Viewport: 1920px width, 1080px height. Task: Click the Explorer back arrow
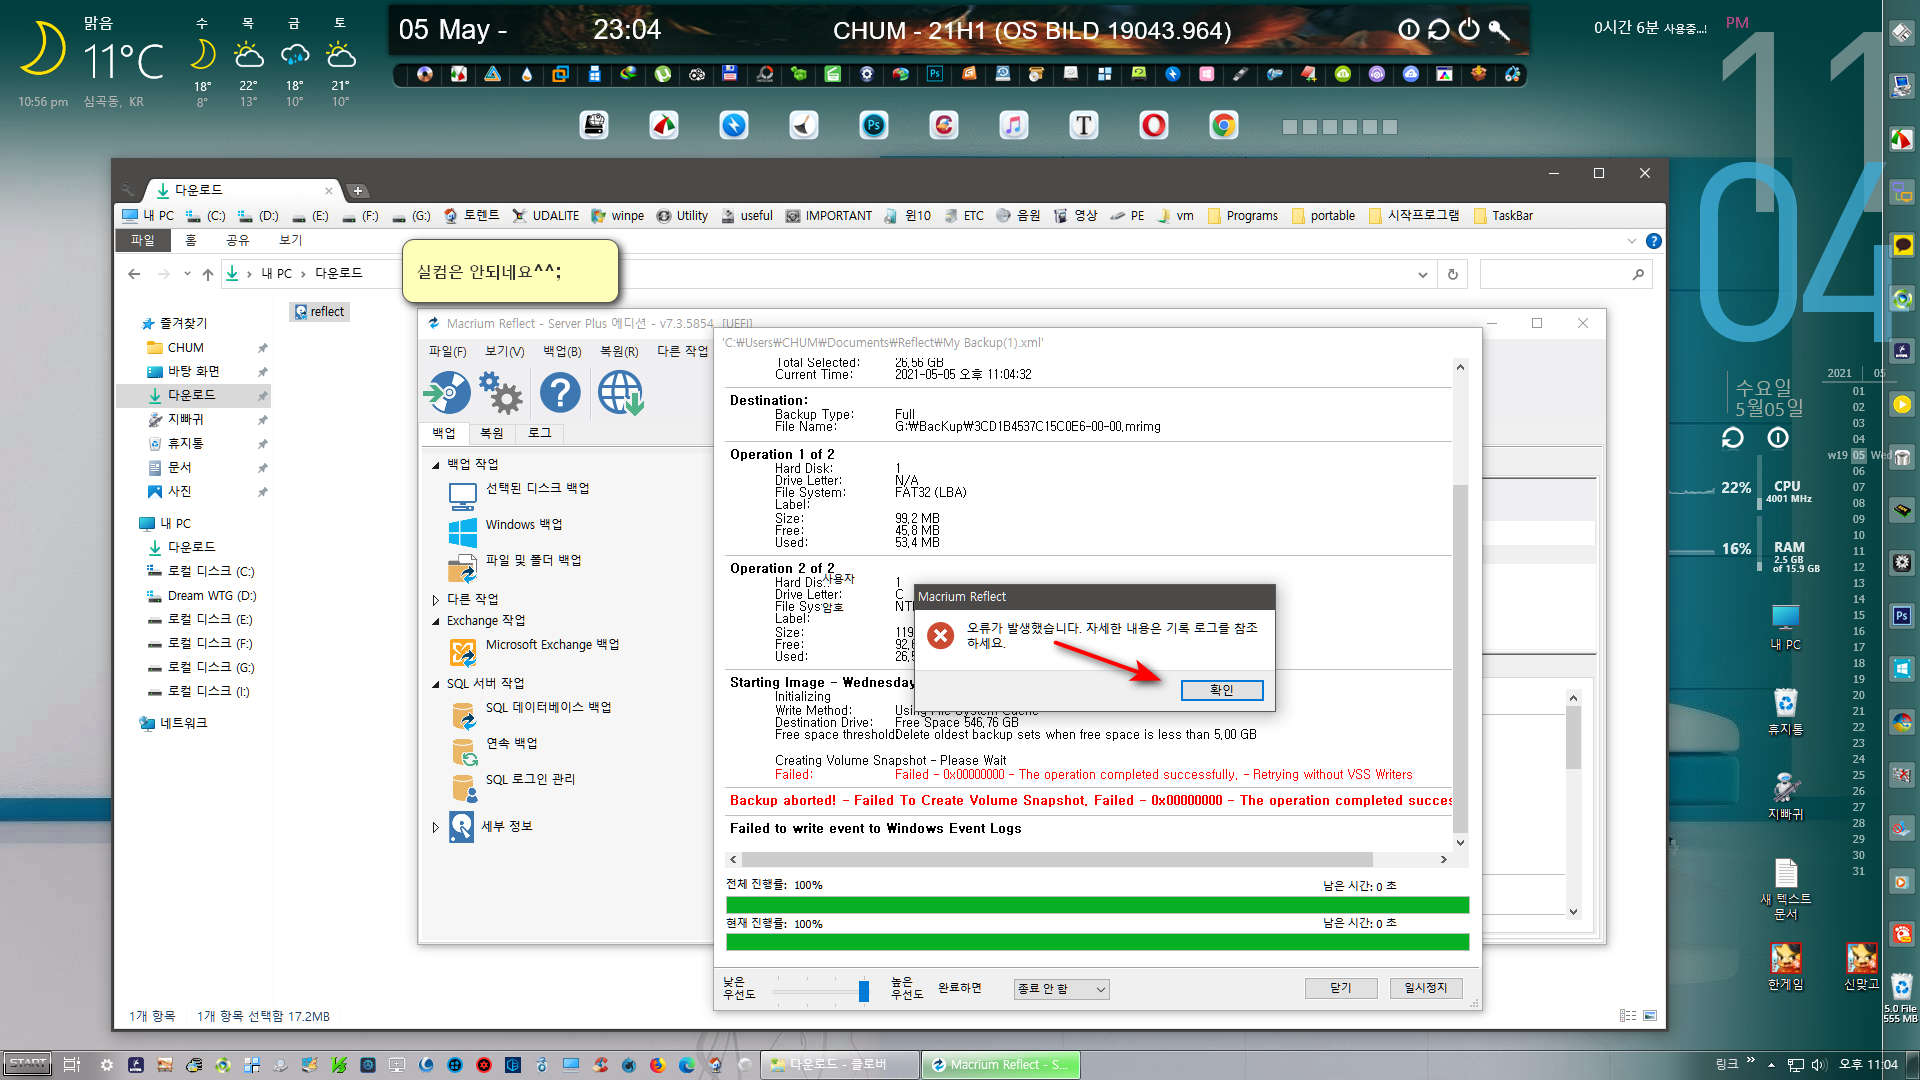click(134, 273)
